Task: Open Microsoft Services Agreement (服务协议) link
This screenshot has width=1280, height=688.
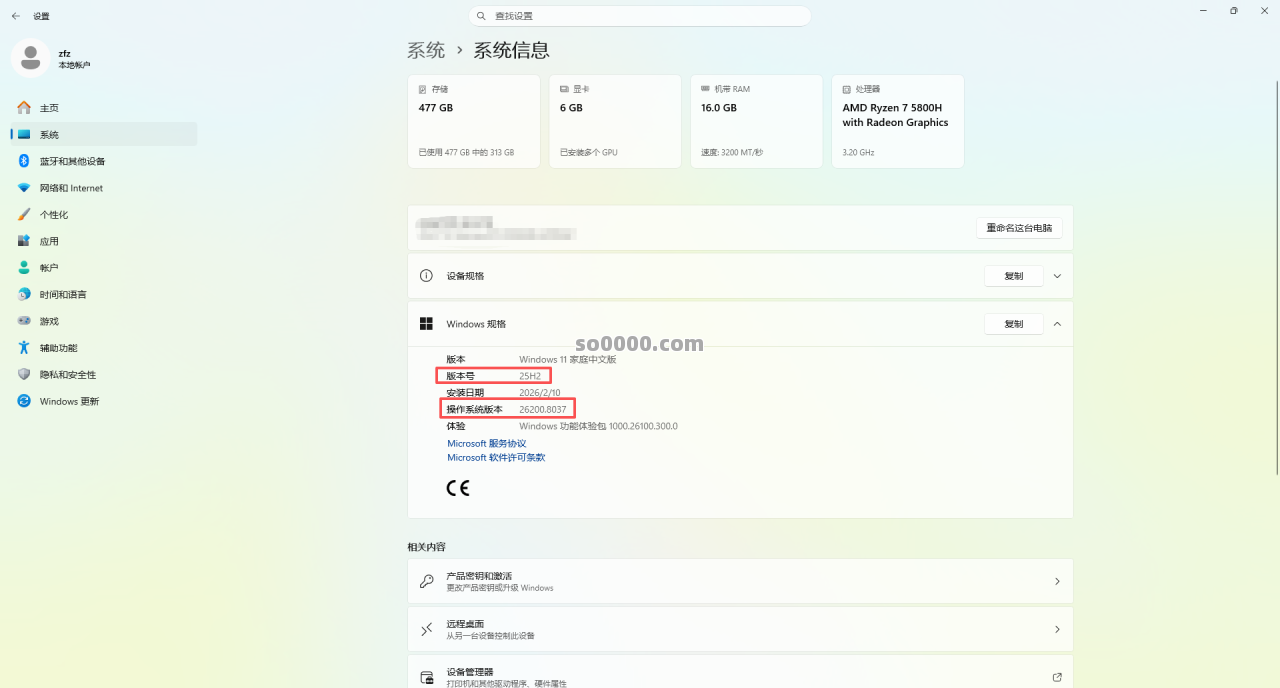Action: (486, 443)
